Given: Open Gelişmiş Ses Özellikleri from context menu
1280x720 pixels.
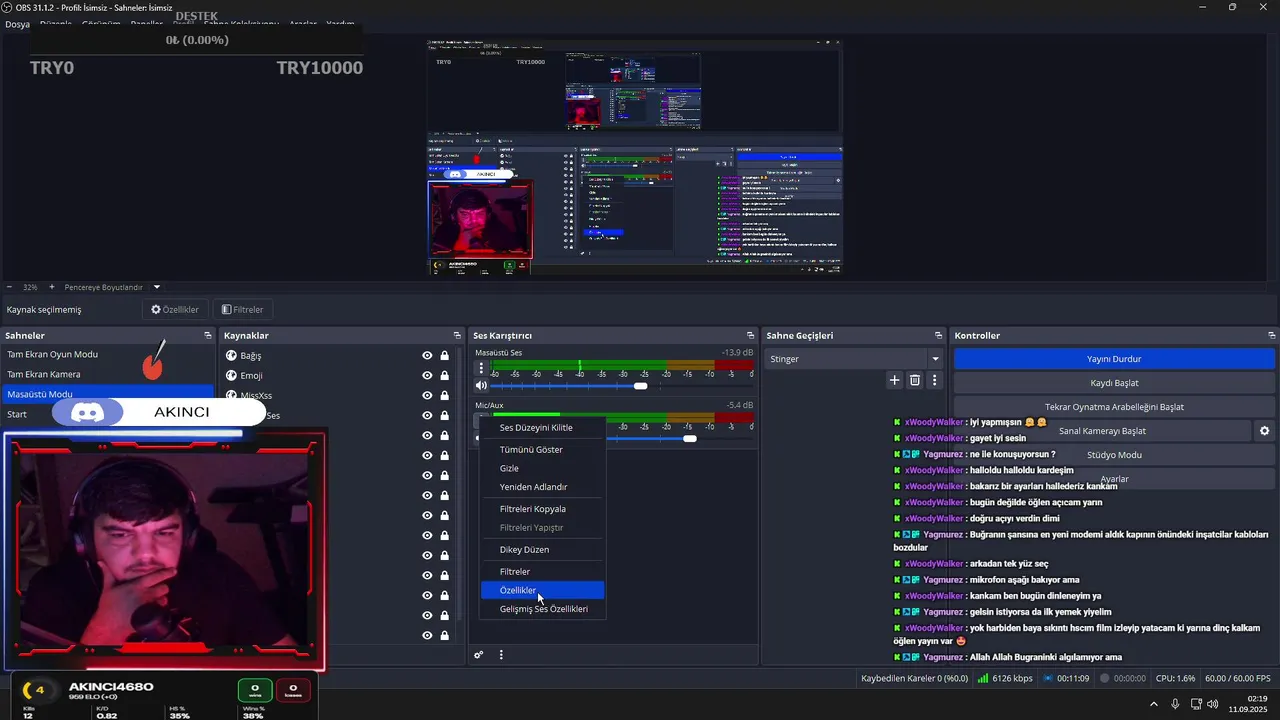Looking at the screenshot, I should [x=542, y=609].
